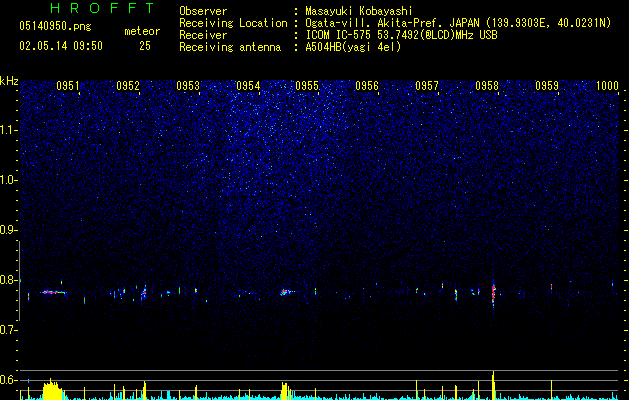Click the 1.1 kHz axis label
The width and height of the screenshot is (629, 400).
pyautogui.click(x=9, y=130)
